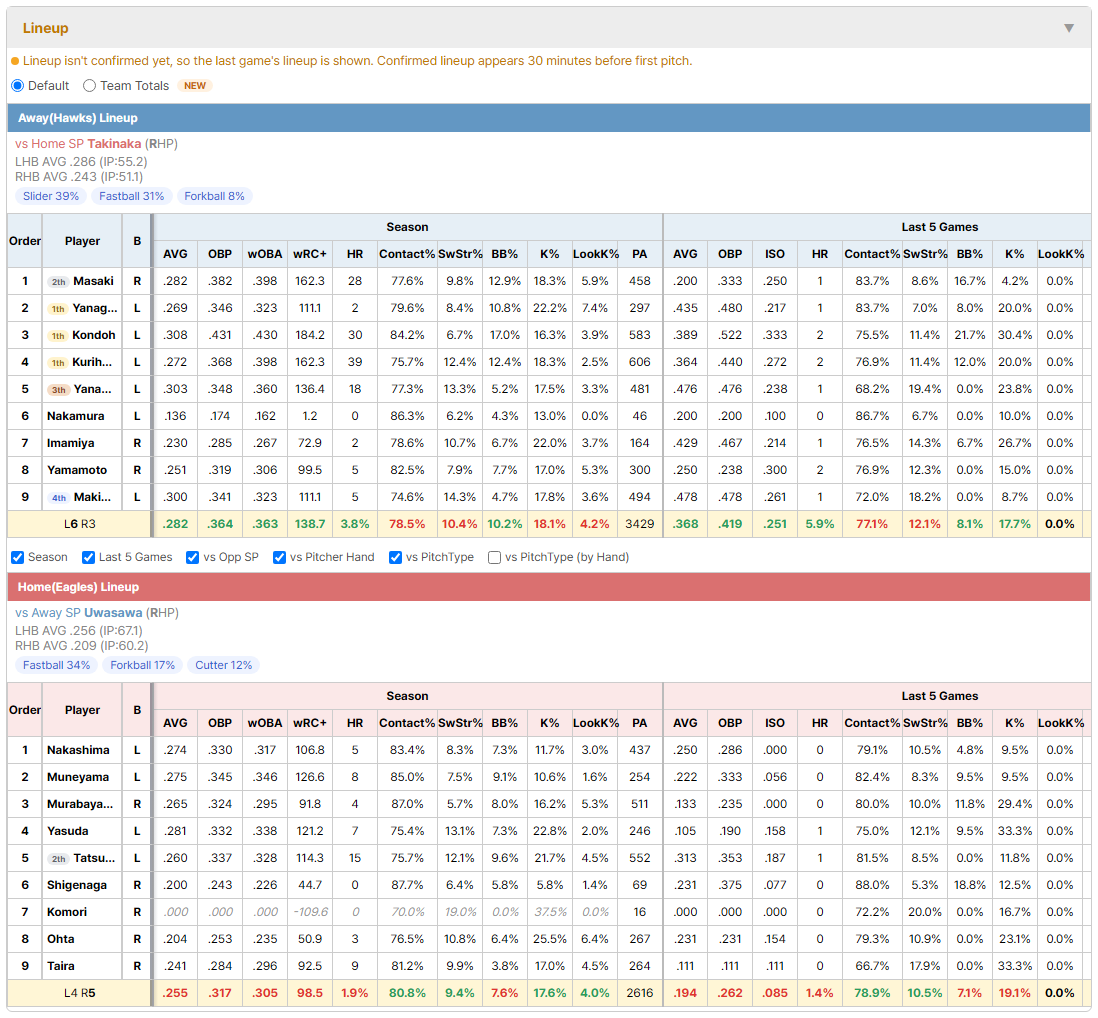
Task: Open Eagles leadoff hitter Nakashima
Action: 78,750
